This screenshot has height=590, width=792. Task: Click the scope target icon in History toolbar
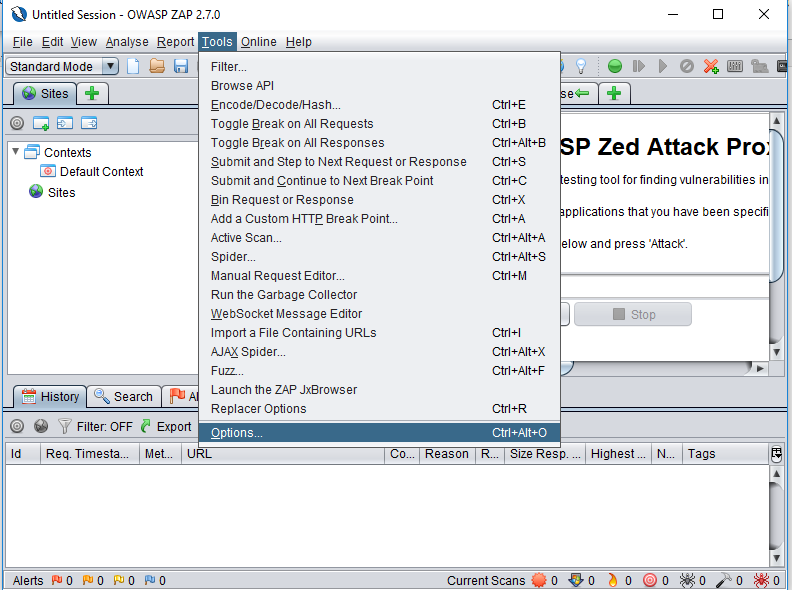click(17, 426)
